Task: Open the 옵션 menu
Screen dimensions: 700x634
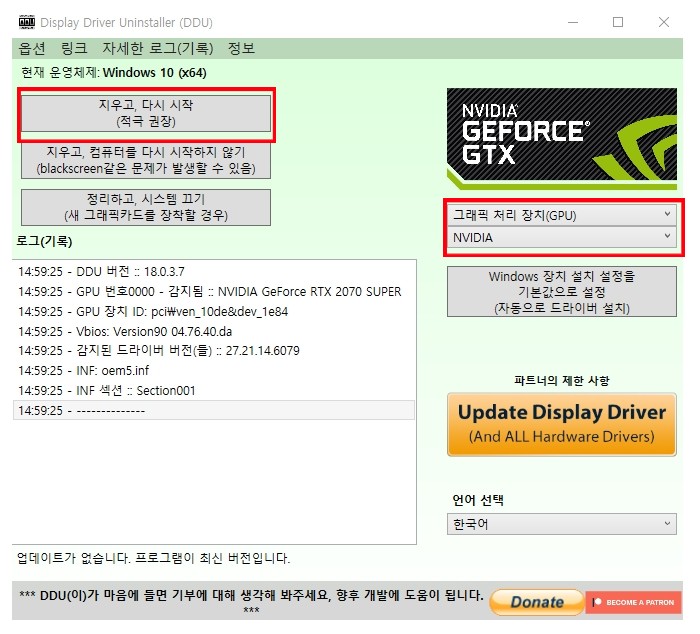Action: point(32,48)
